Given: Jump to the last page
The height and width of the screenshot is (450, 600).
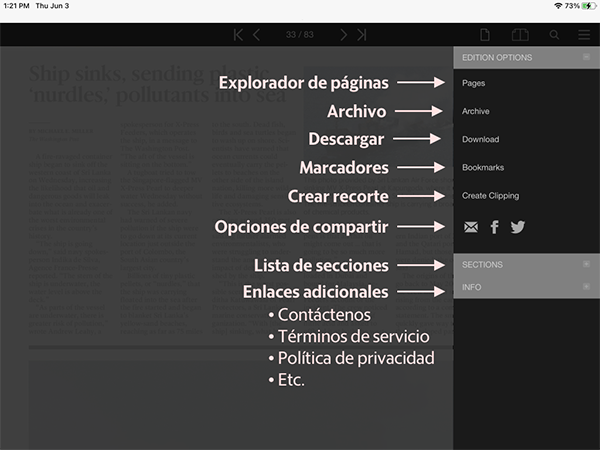Looking at the screenshot, I should click(362, 35).
